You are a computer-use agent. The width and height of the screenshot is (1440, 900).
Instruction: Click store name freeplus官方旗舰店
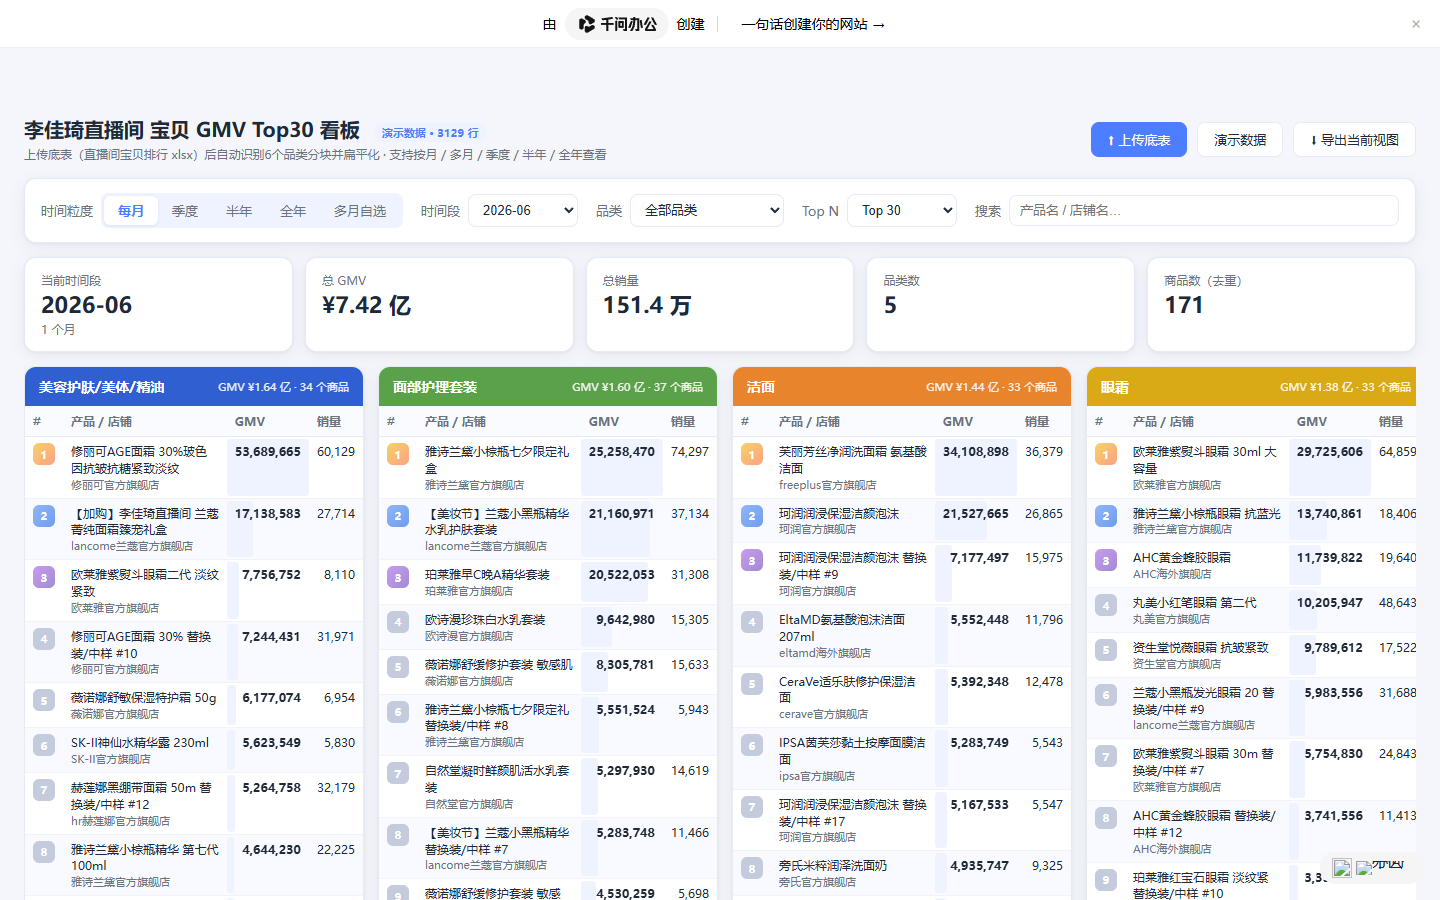pyautogui.click(x=828, y=485)
